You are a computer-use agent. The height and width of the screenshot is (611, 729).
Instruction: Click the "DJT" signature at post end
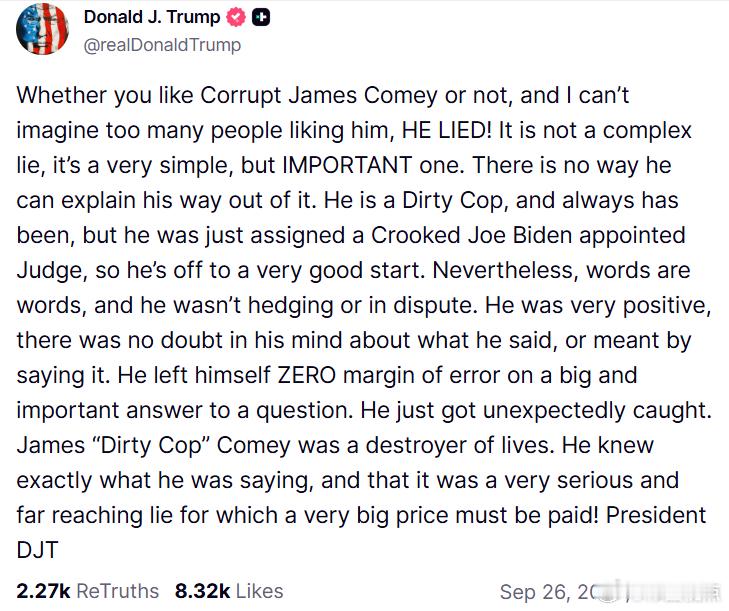click(x=37, y=551)
